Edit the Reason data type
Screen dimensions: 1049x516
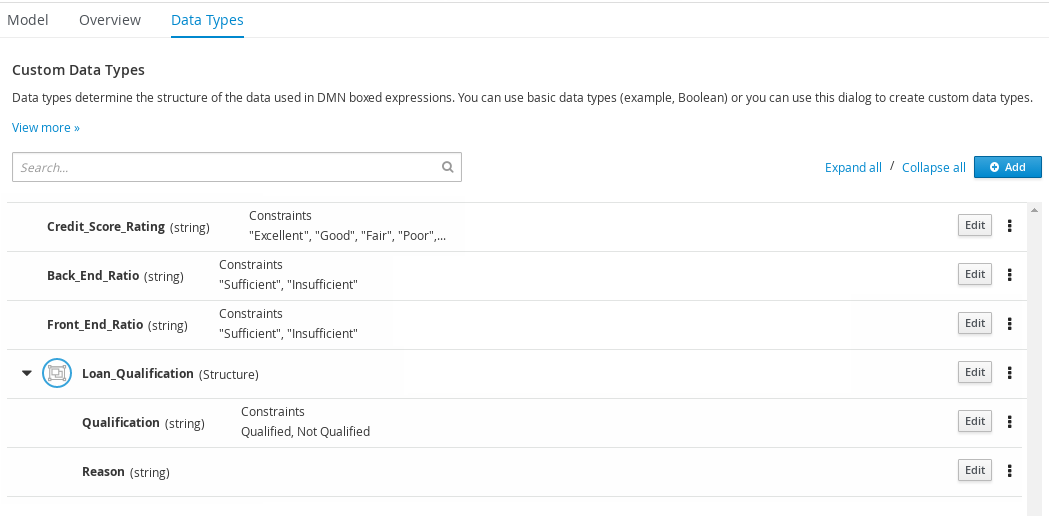pos(974,471)
